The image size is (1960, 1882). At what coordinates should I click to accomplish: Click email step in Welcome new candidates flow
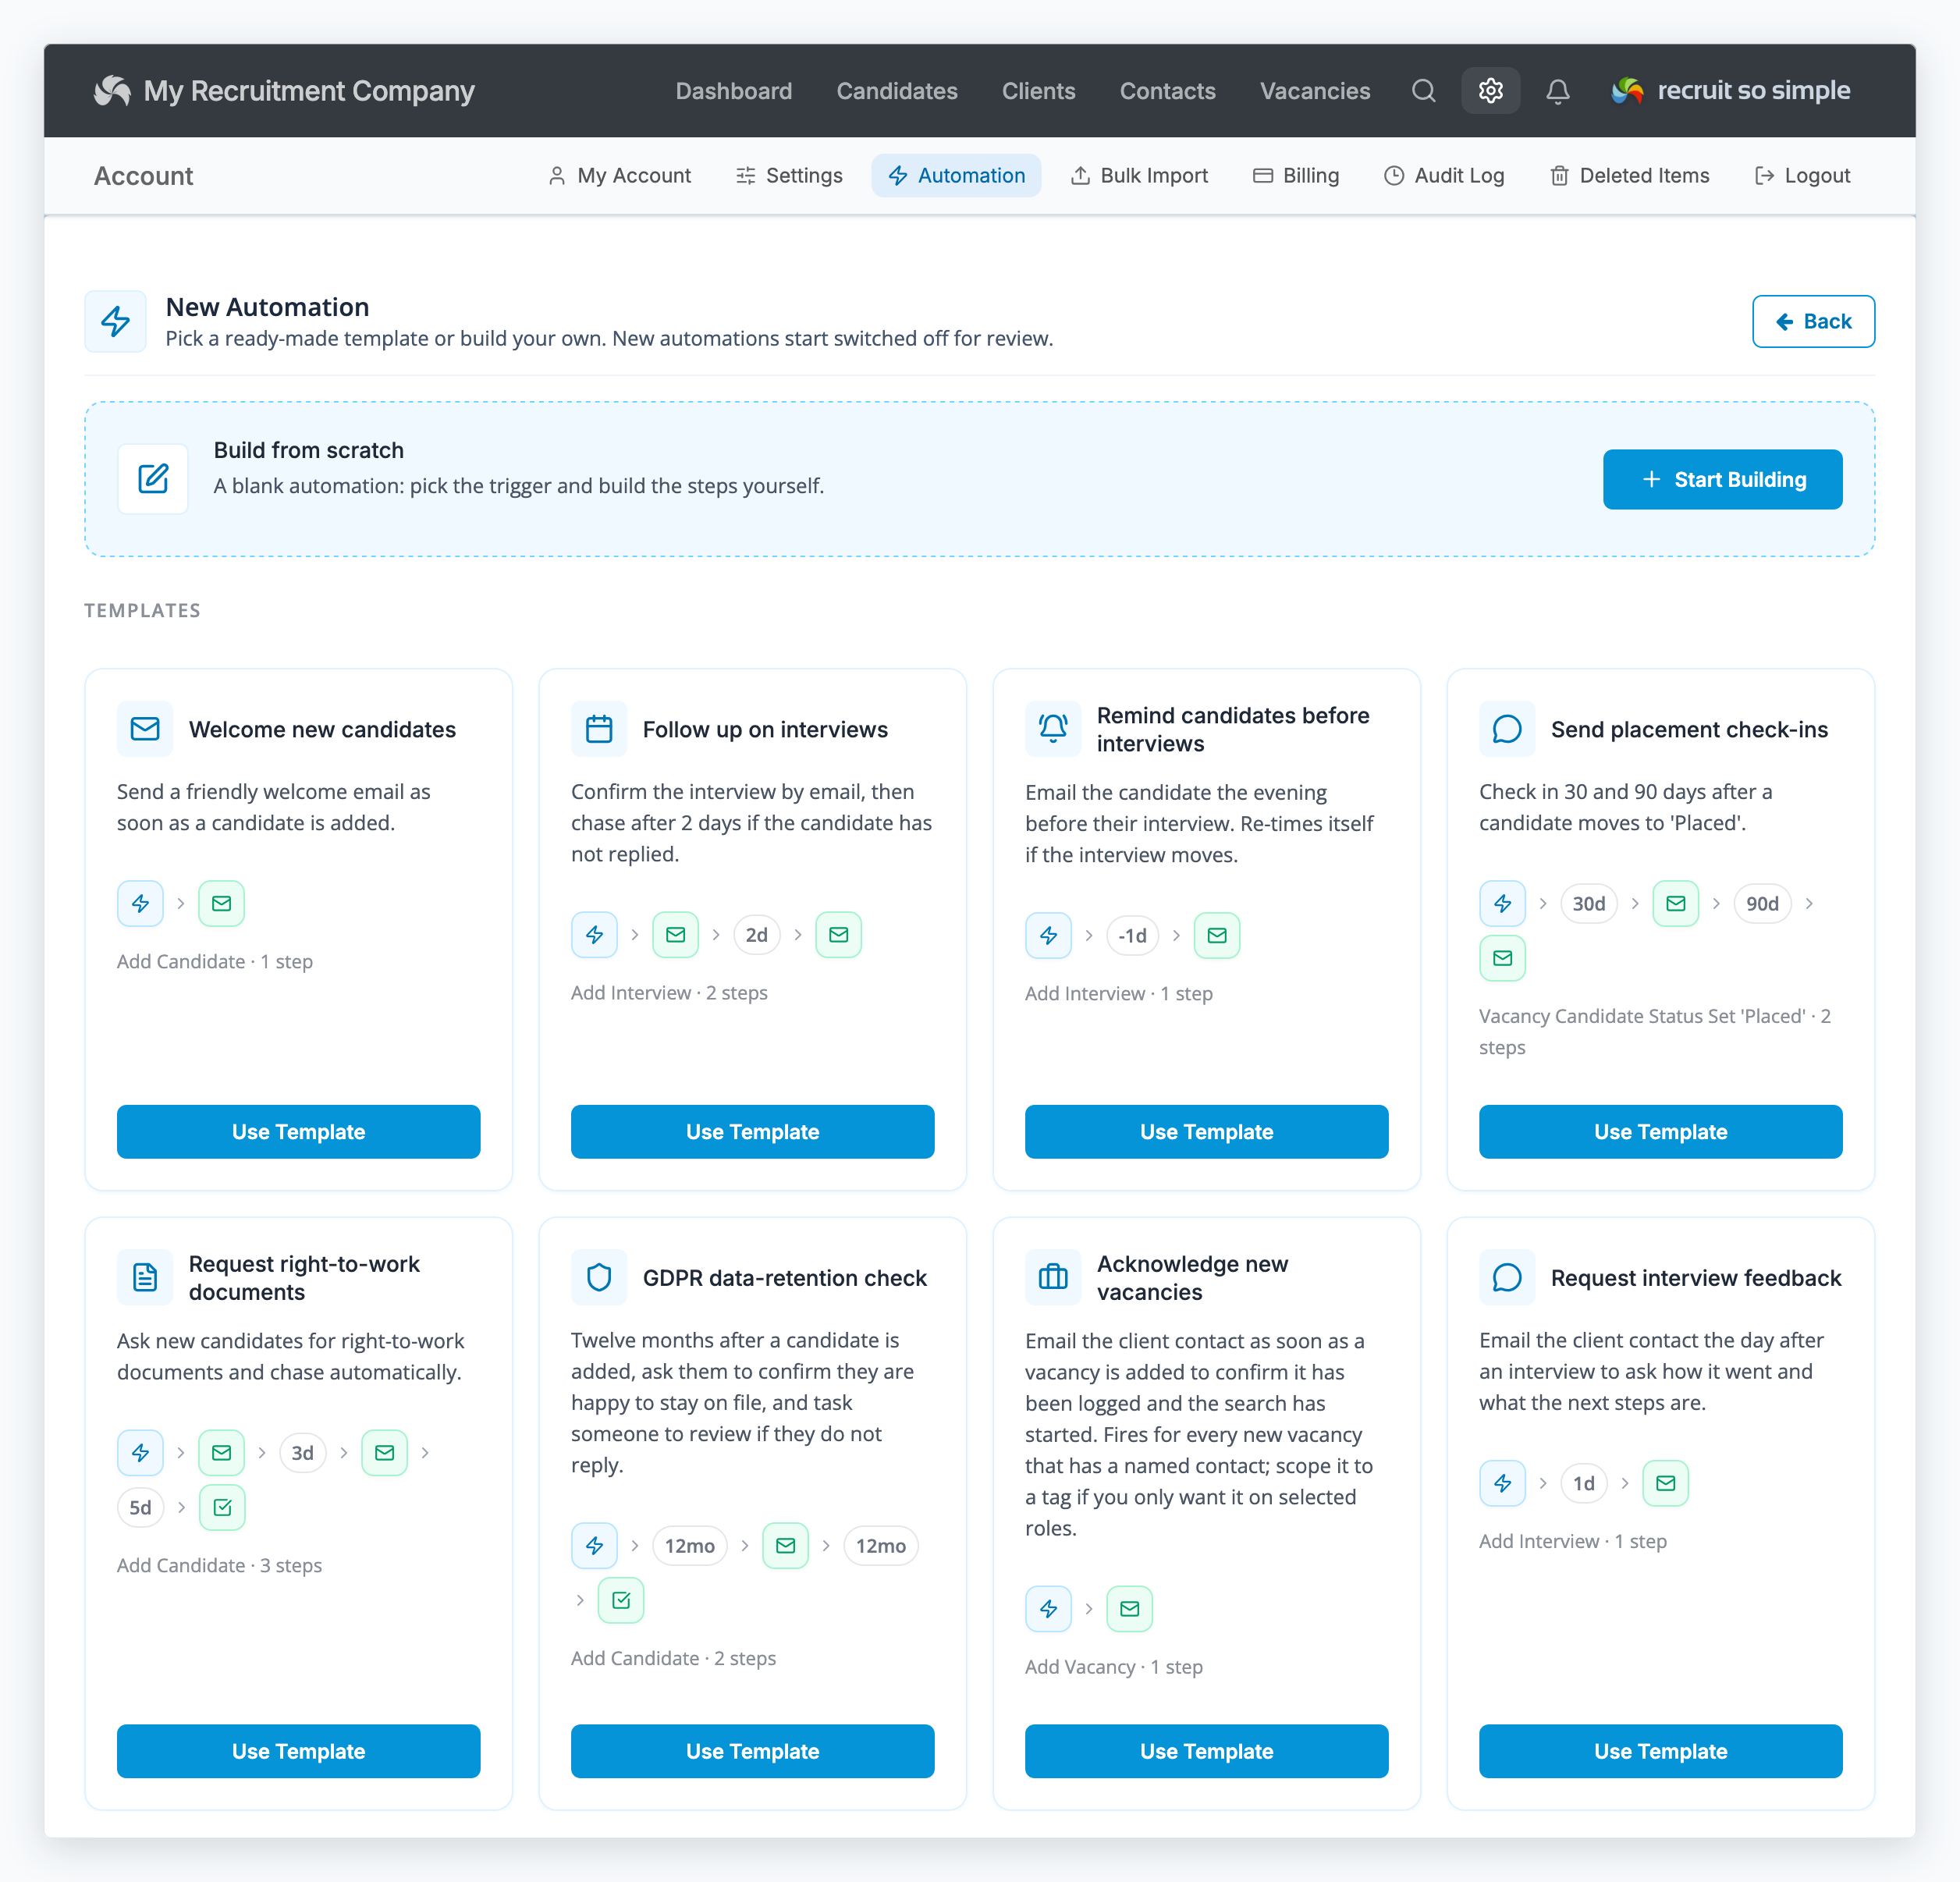click(222, 904)
